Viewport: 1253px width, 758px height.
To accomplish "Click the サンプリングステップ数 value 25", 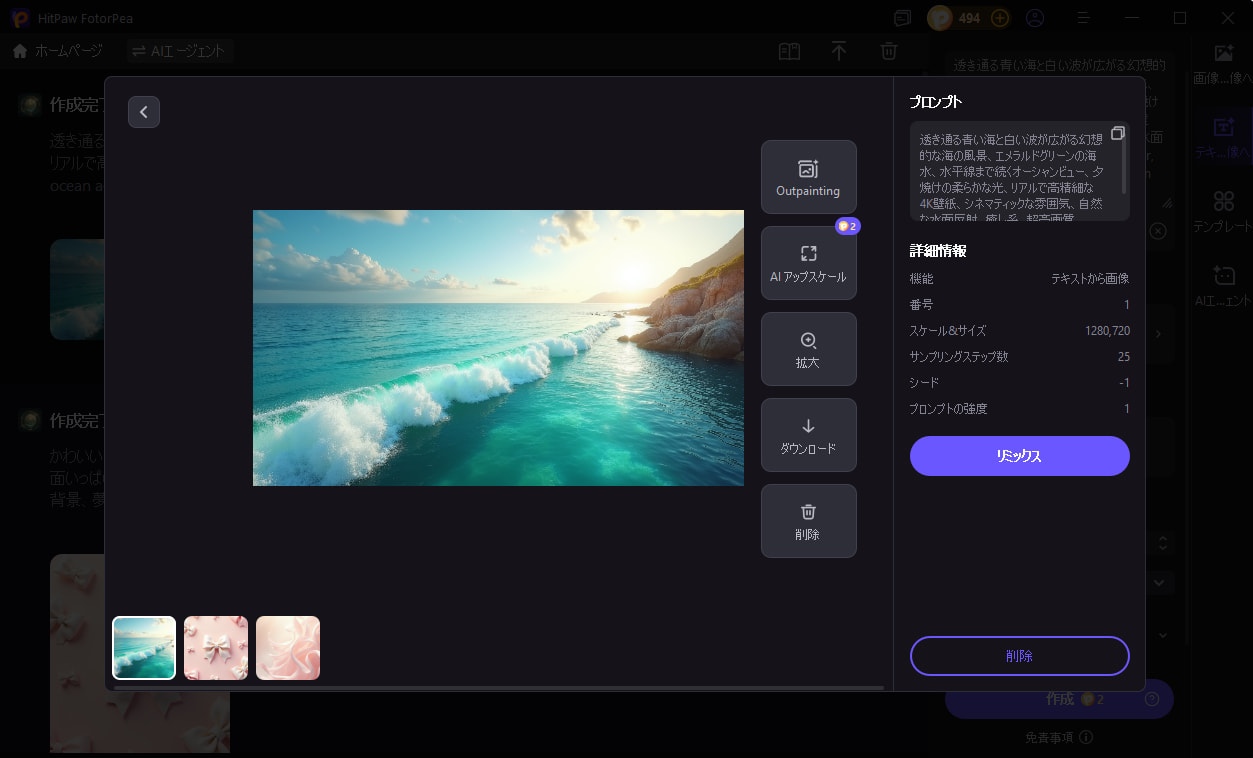I will point(1124,356).
